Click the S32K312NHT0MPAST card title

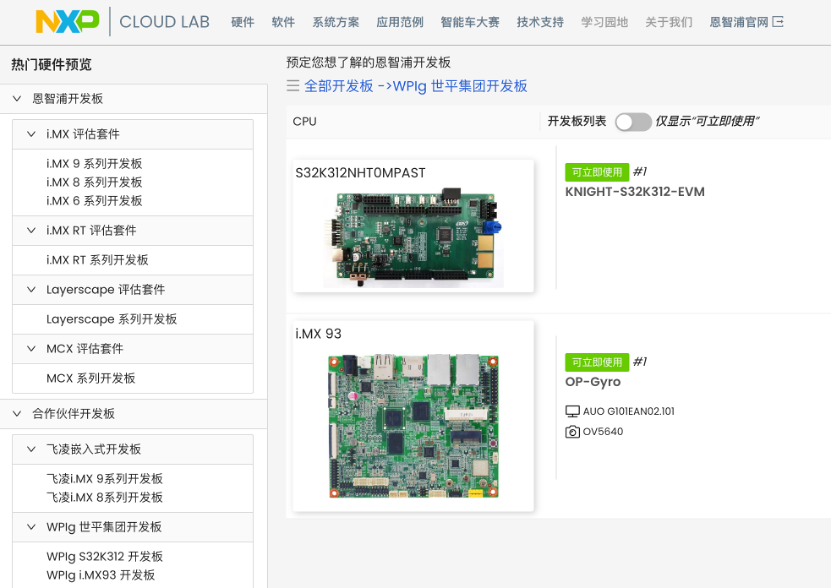click(x=360, y=173)
